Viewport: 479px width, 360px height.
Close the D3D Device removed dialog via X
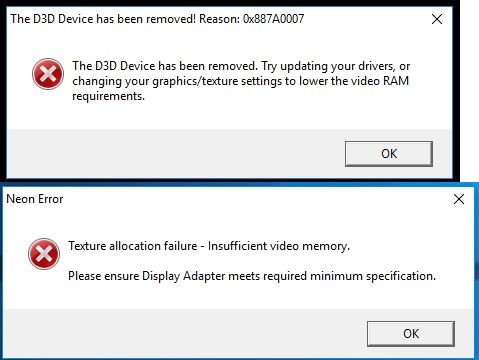coord(437,19)
